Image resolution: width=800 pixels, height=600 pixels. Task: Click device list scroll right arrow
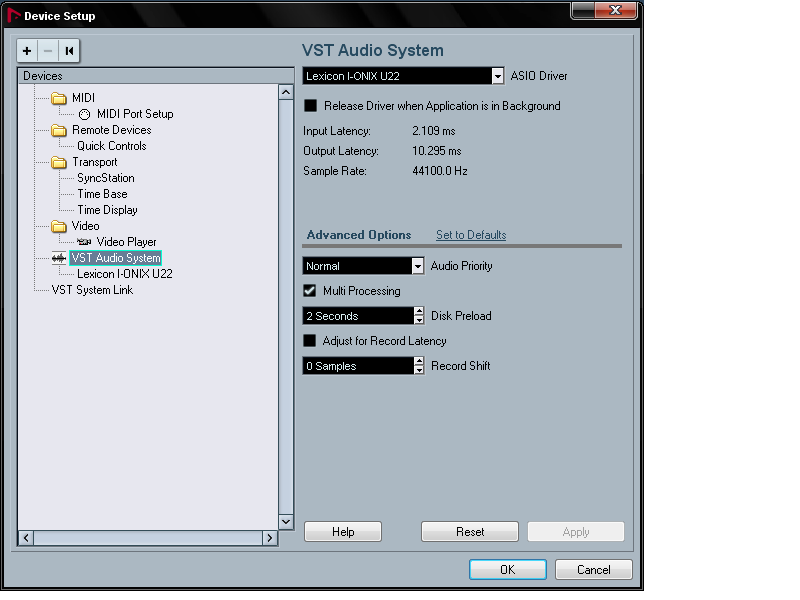click(269, 538)
